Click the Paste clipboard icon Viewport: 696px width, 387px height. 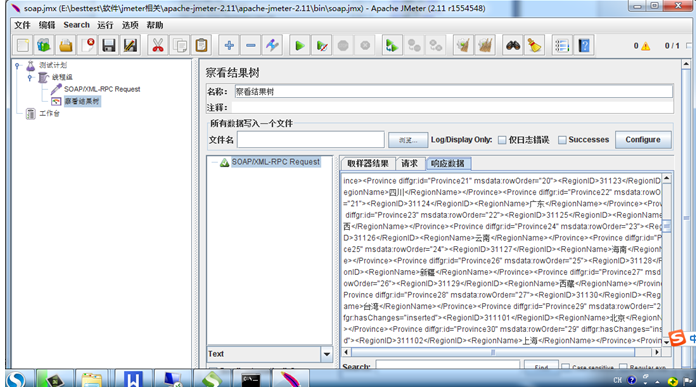point(201,45)
